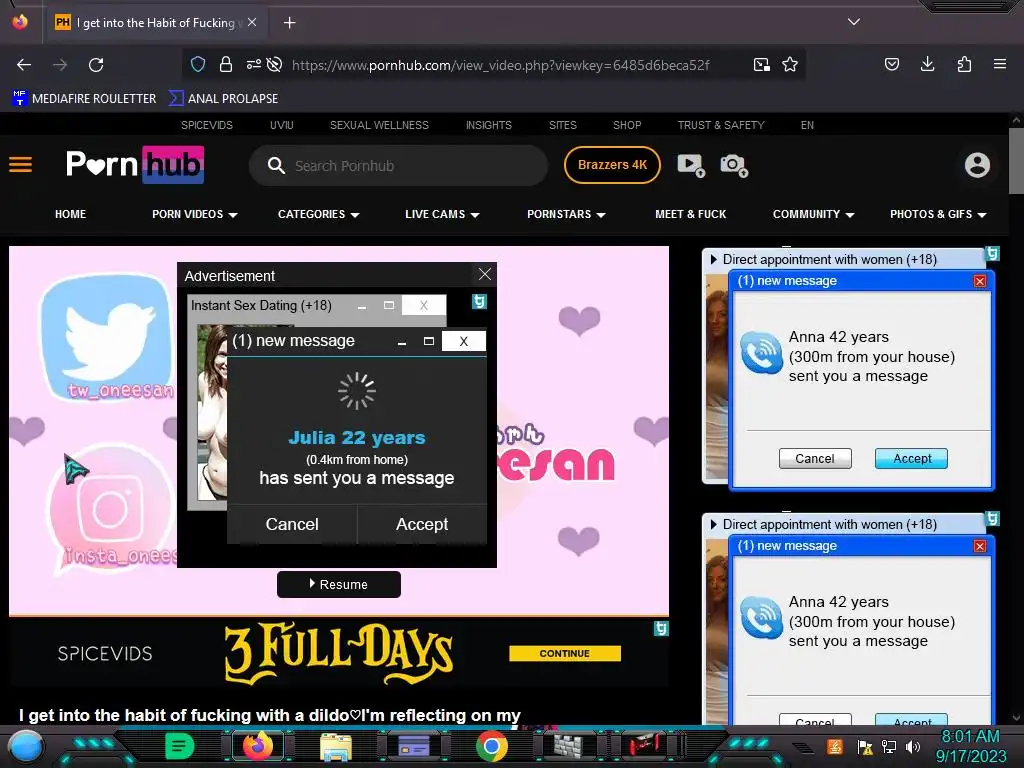Open the EN language selector
This screenshot has width=1024, height=768.
click(807, 125)
